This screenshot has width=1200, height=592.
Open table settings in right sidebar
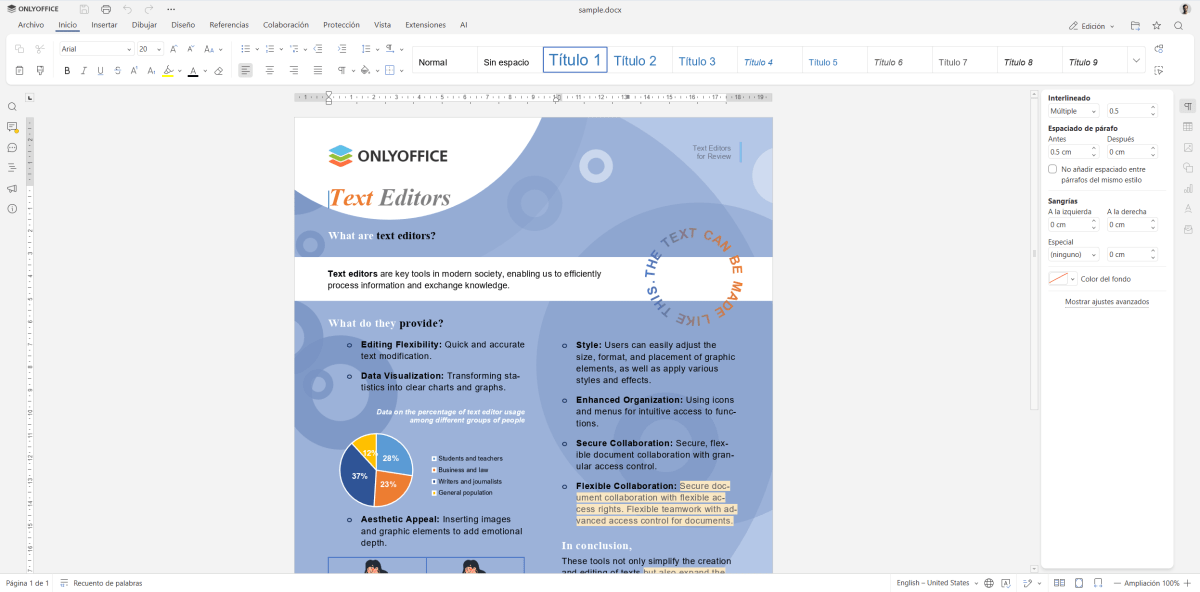[x=1188, y=127]
